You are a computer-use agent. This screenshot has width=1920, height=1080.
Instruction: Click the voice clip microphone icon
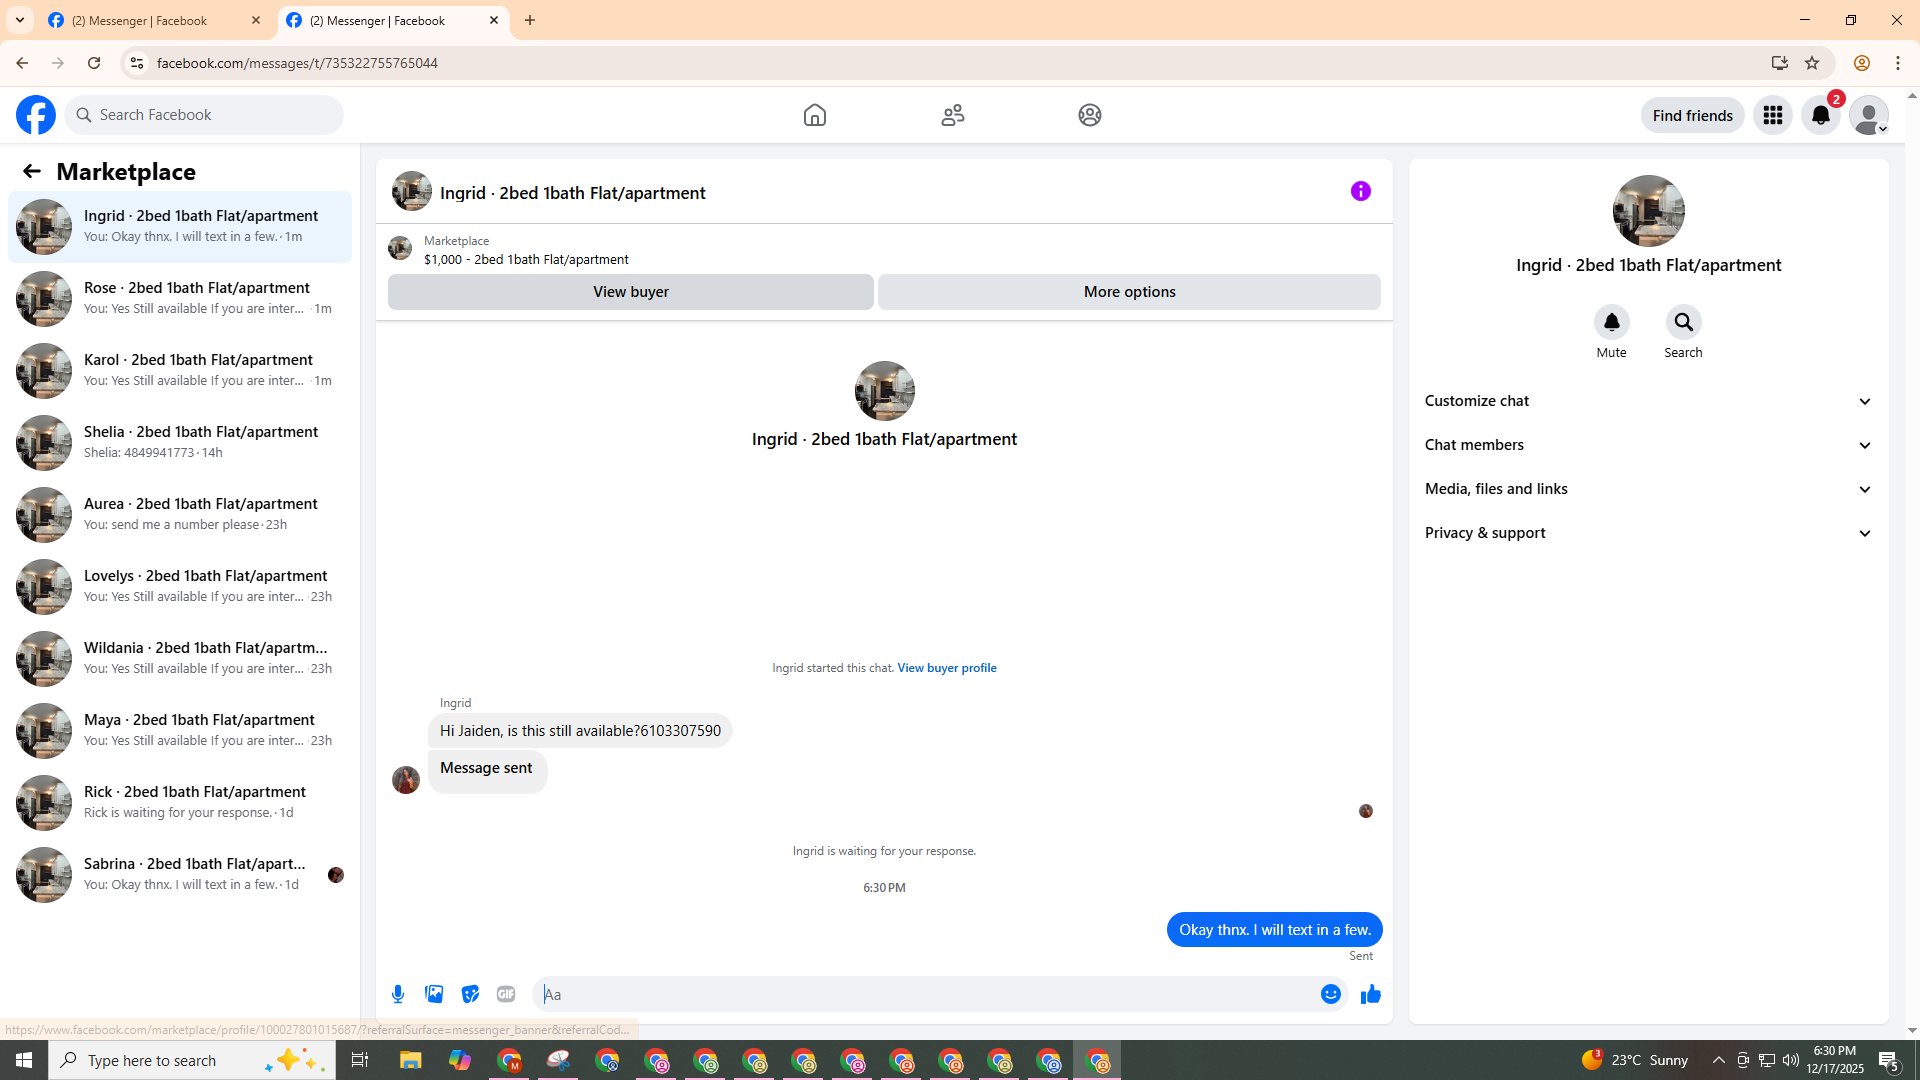pos(398,994)
